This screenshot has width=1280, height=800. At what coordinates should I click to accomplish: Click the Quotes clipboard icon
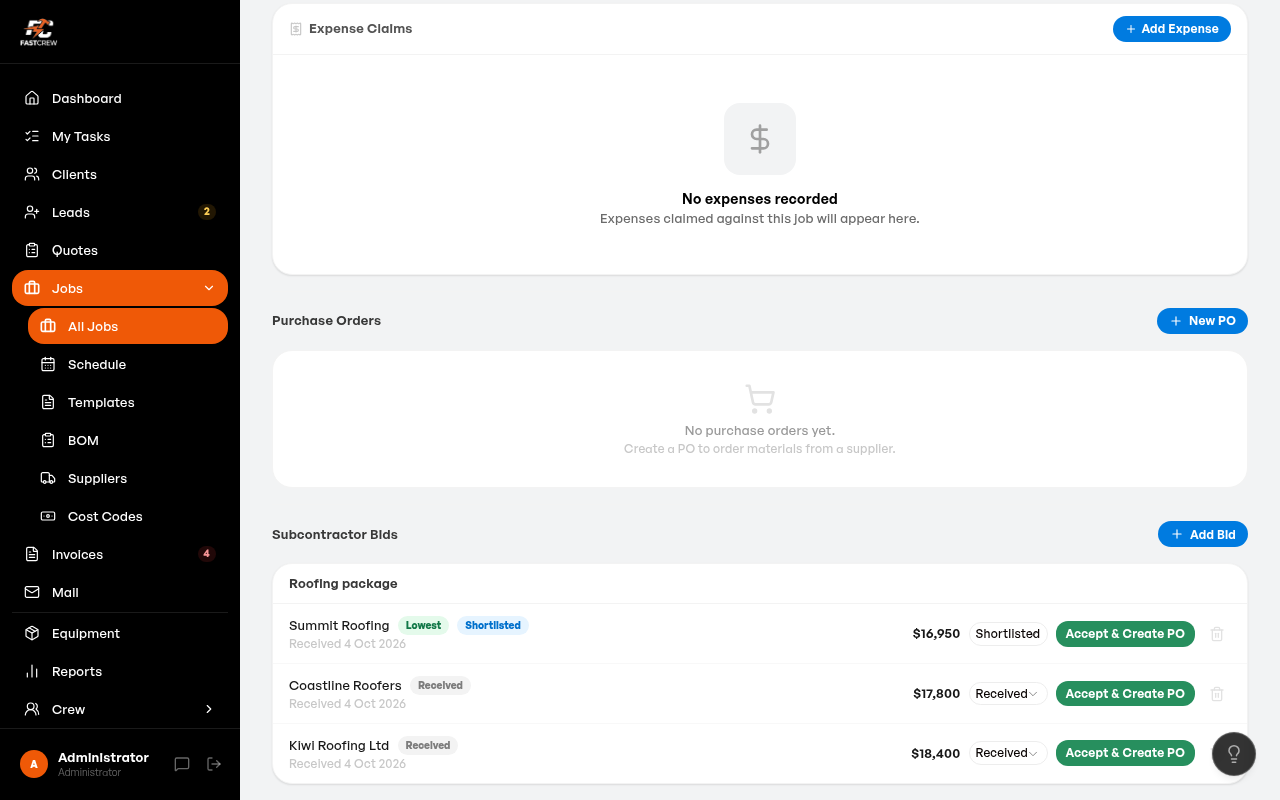click(x=32, y=250)
